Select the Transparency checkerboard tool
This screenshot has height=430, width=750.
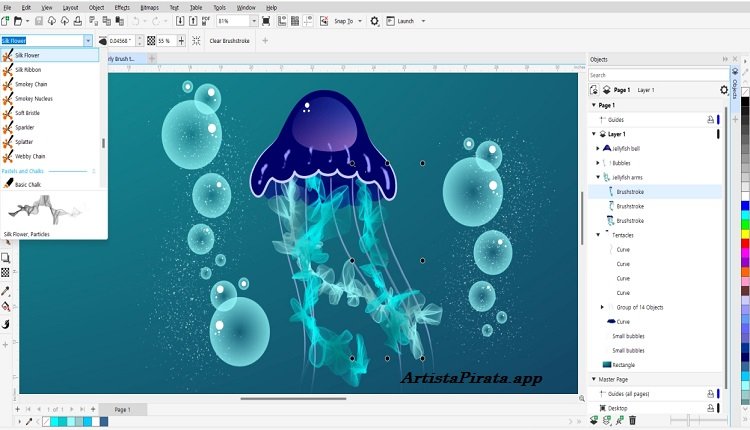pyautogui.click(x=6, y=272)
